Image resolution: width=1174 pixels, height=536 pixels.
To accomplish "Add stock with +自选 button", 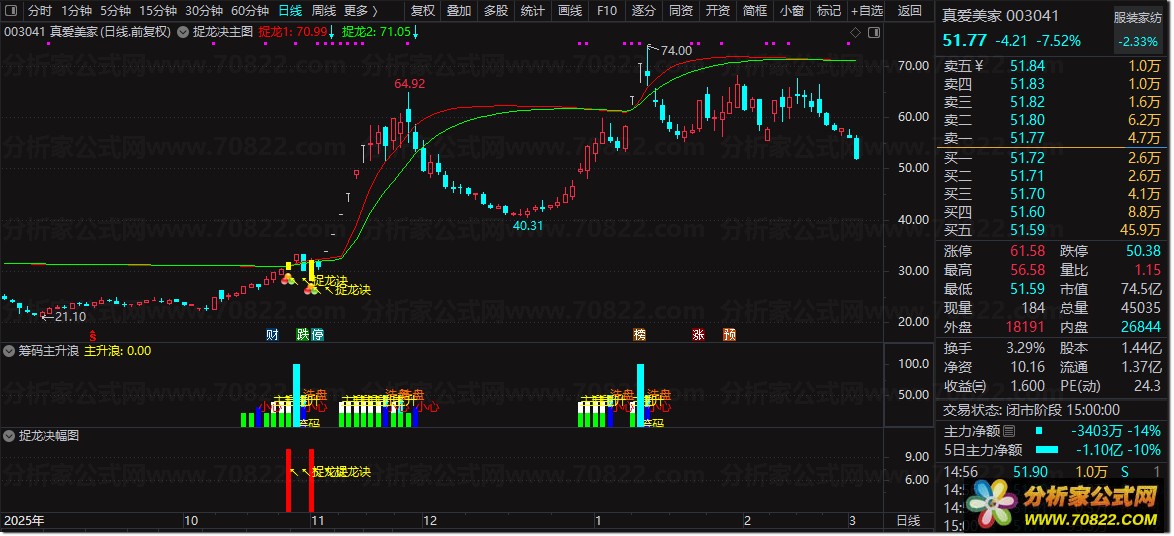I will pos(867,11).
